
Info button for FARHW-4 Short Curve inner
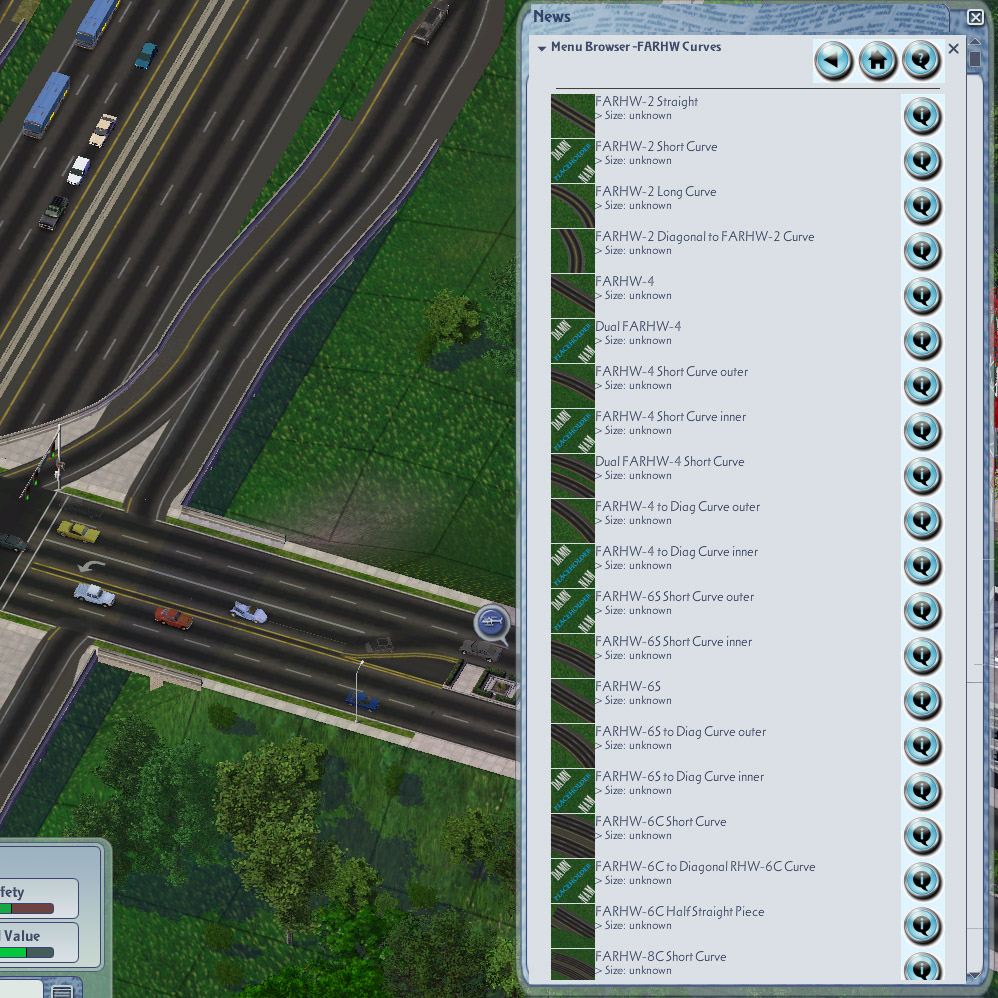click(x=922, y=431)
